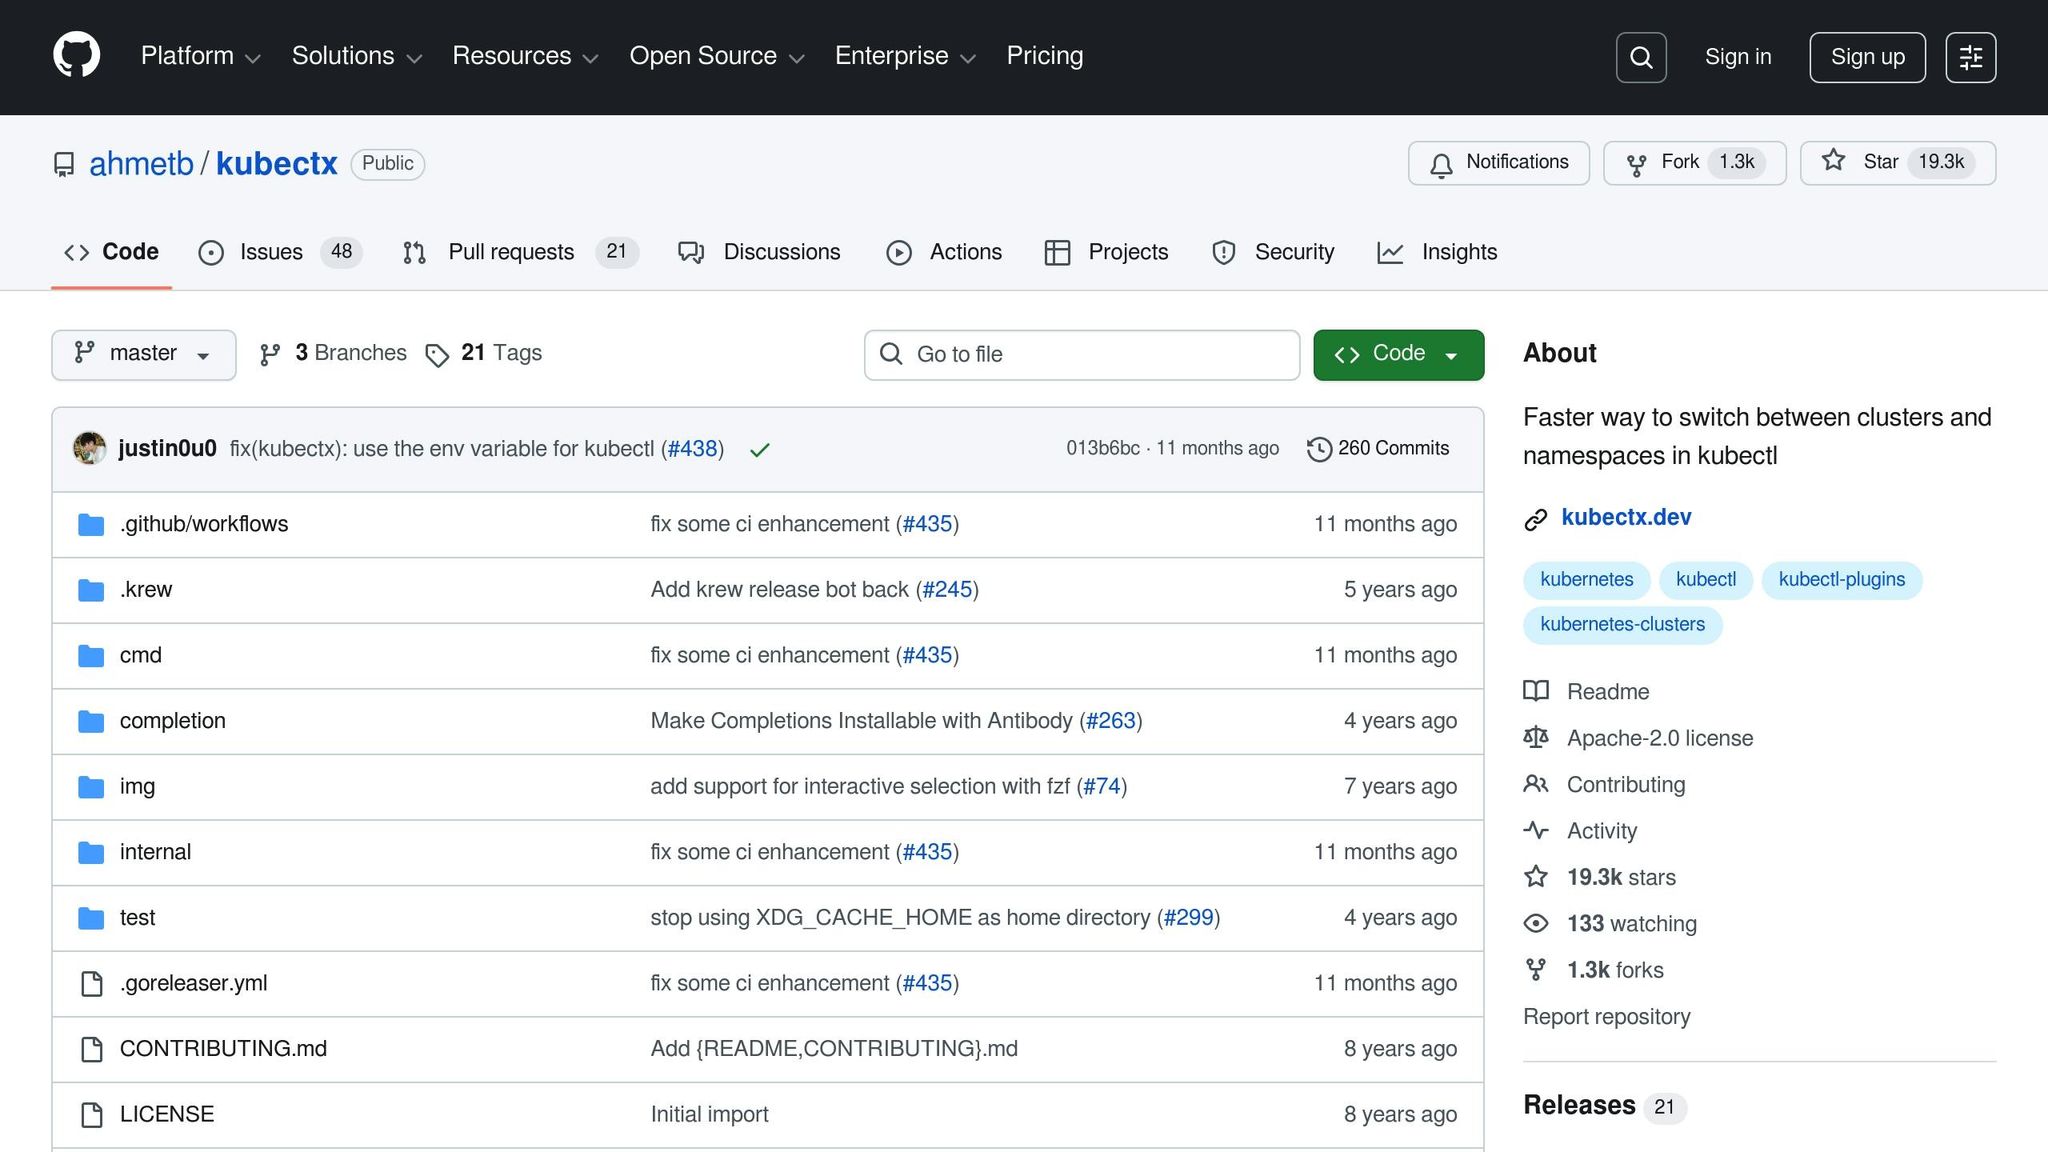
Task: Open the .github/workflows folder
Action: tap(204, 524)
